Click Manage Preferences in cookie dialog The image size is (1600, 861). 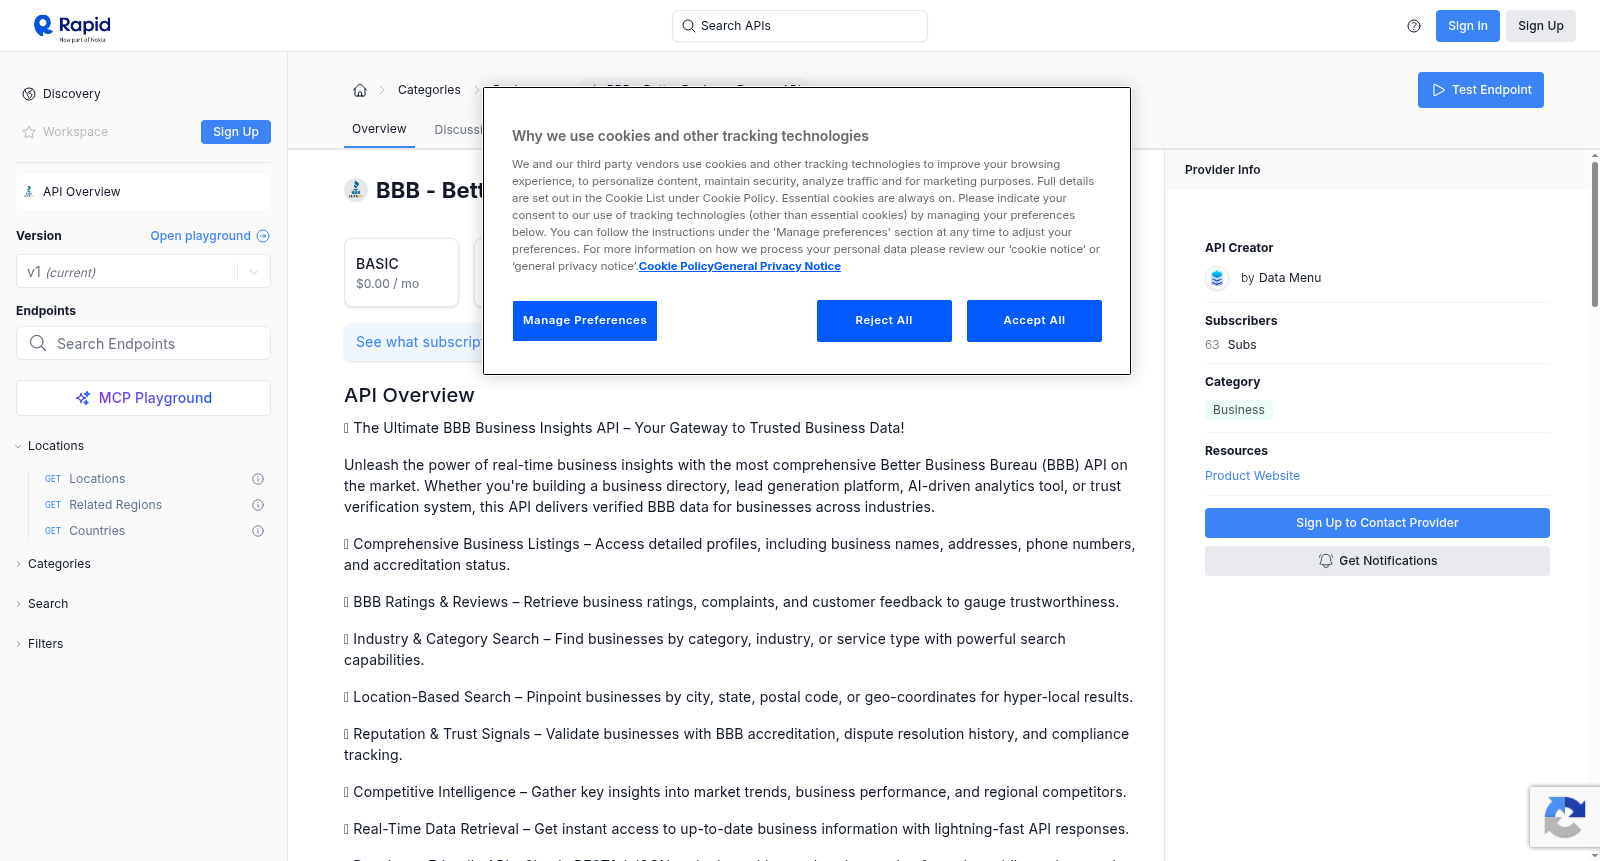[x=585, y=321]
